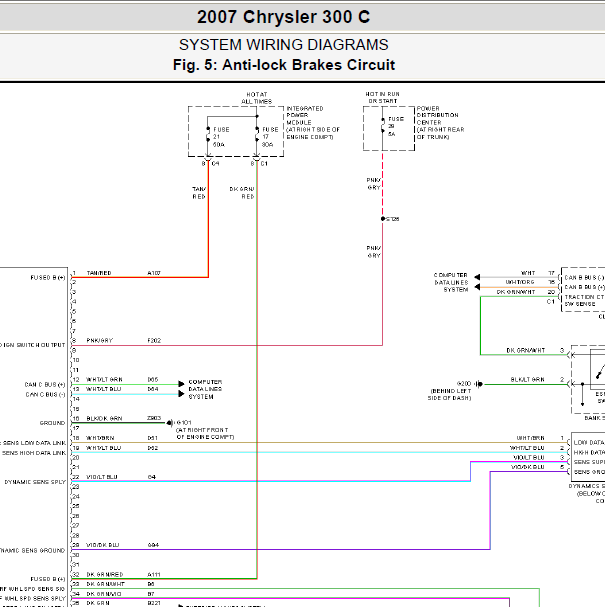Click 'WHT' wire label at pin 17

pos(528,273)
